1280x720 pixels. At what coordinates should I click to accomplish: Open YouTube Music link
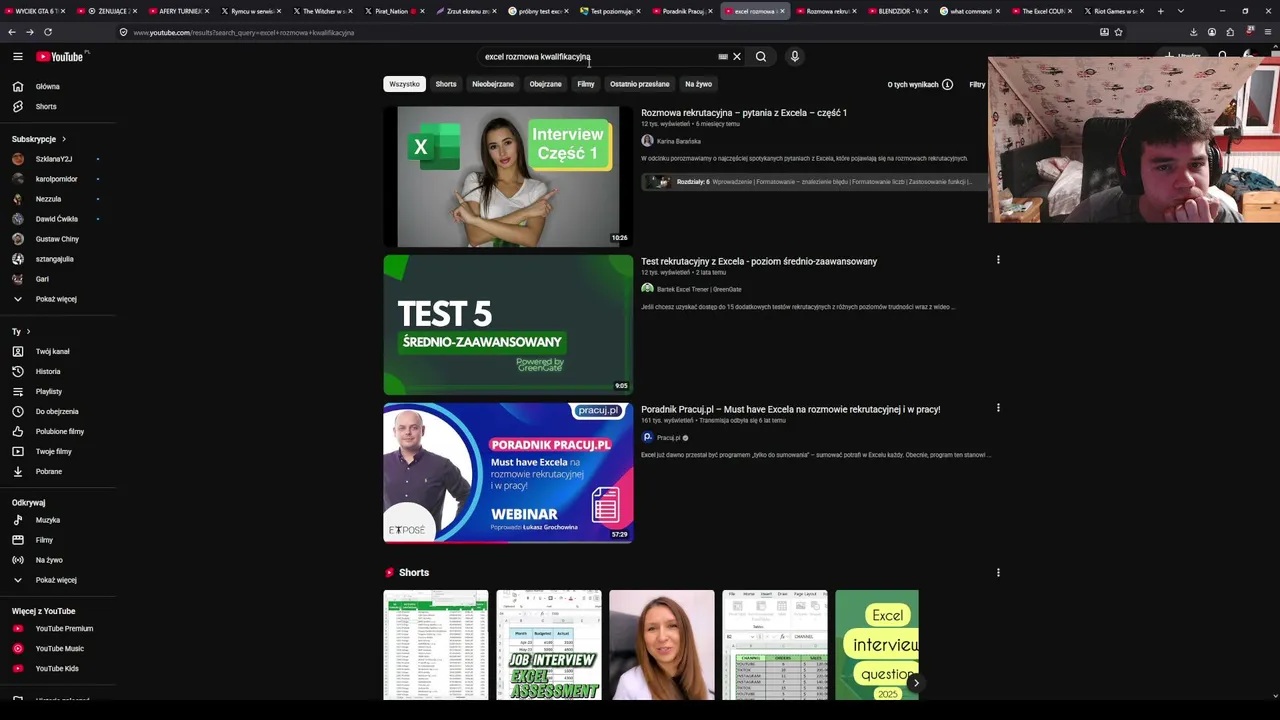tap(58, 649)
